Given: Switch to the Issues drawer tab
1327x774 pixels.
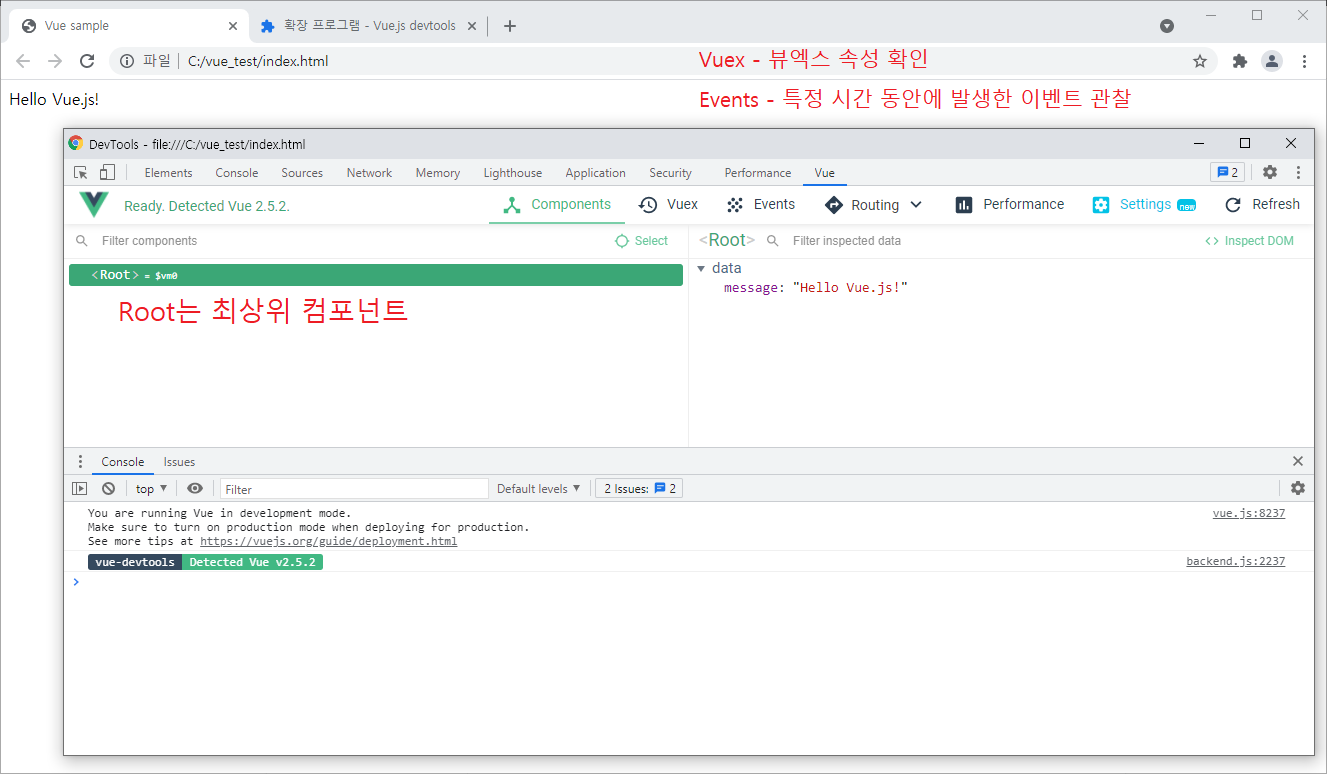Looking at the screenshot, I should (x=179, y=462).
